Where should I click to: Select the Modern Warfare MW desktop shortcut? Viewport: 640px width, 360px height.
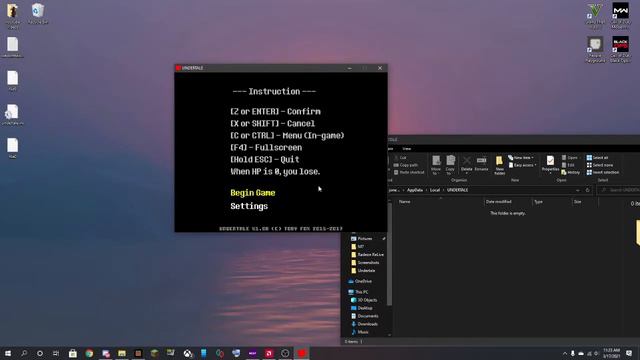point(620,16)
